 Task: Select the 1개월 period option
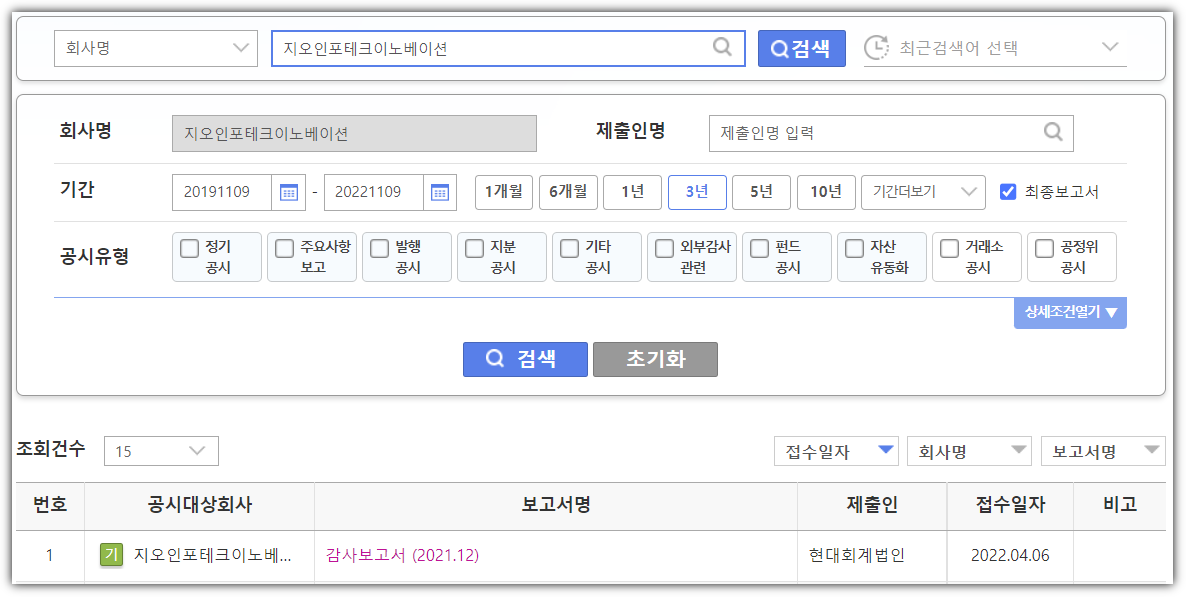coord(504,192)
